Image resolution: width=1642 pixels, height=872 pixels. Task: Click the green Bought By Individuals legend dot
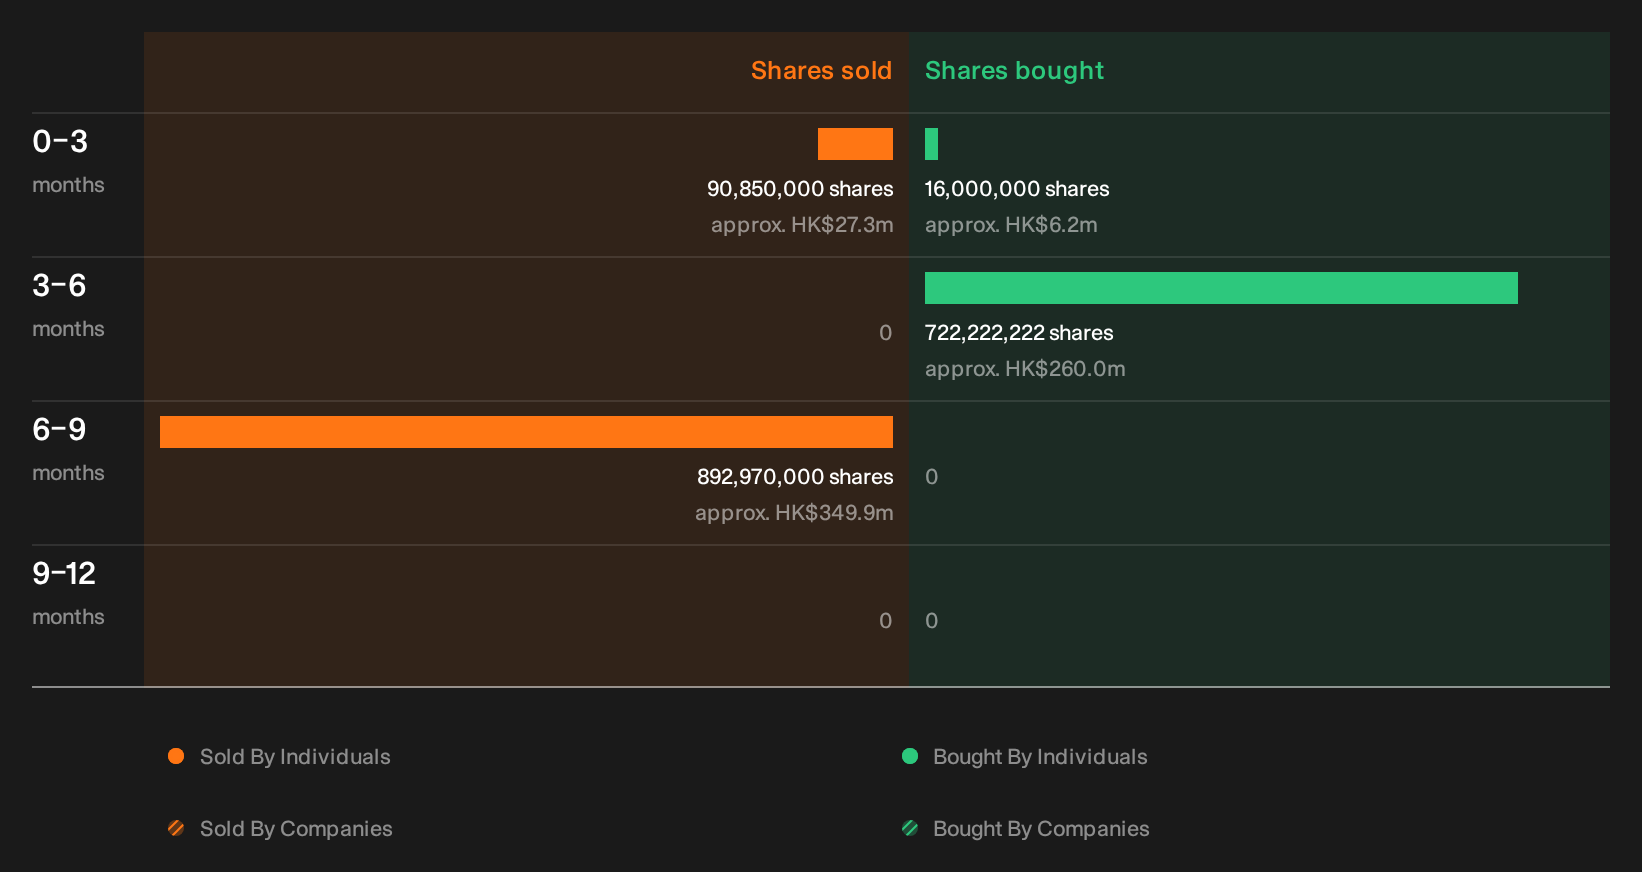(910, 756)
